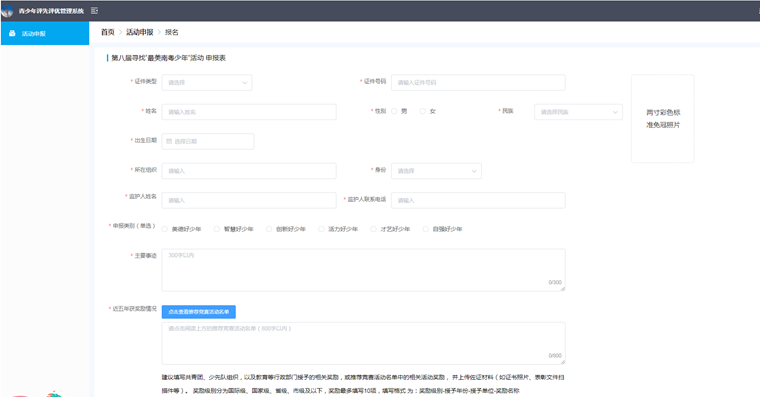Viewport: 760px width, 397px height.
Task: Collapse the sidebar with the menu fold icon
Action: click(x=95, y=11)
